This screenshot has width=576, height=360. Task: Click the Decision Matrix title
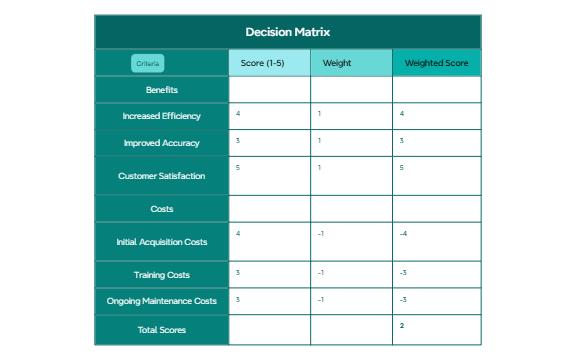[288, 32]
